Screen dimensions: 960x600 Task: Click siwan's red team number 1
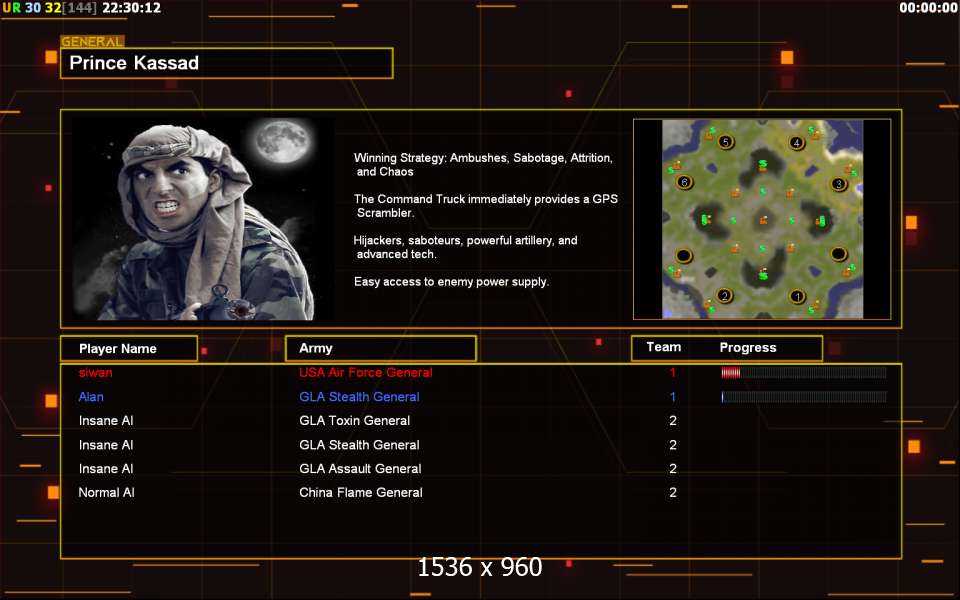(673, 373)
